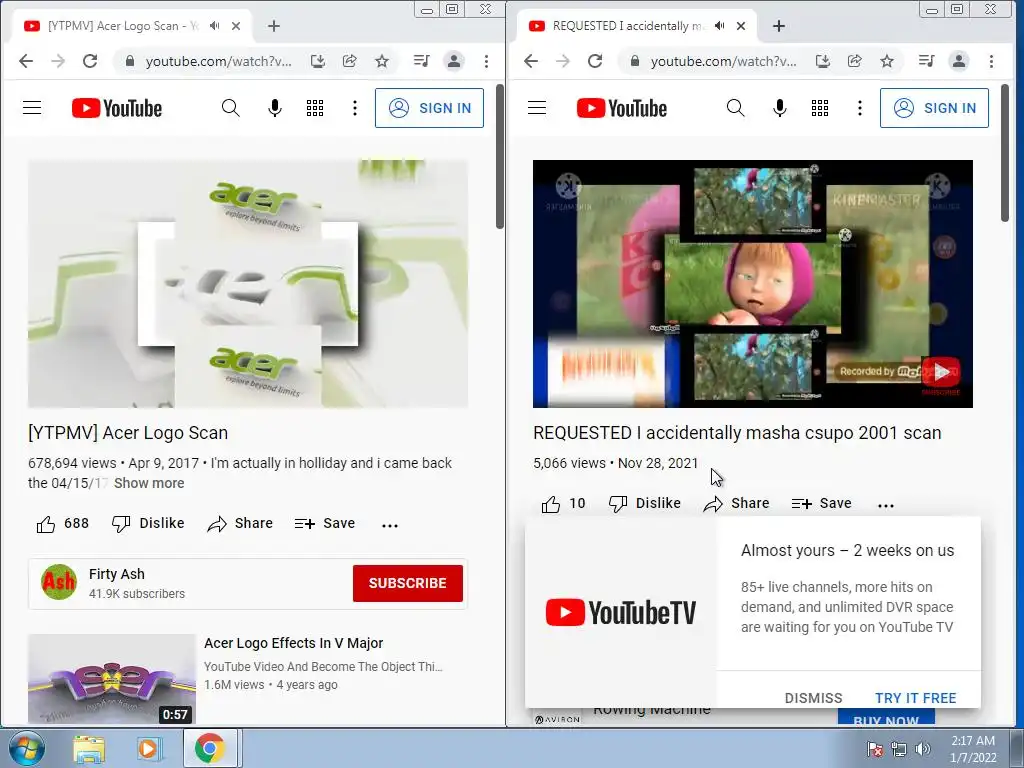The width and height of the screenshot is (1024, 768).
Task: Open new tab in left Chrome window
Action: tap(274, 26)
